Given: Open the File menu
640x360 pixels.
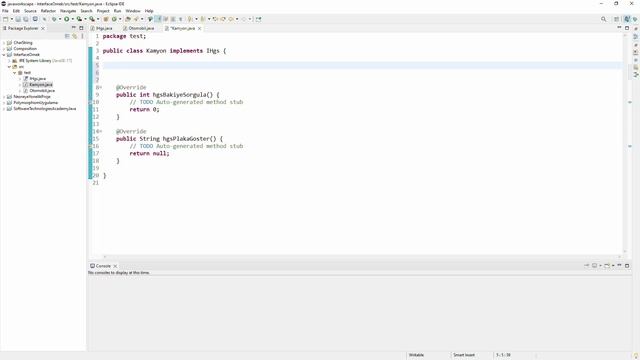Looking at the screenshot, I should pyautogui.click(x=5, y=11).
